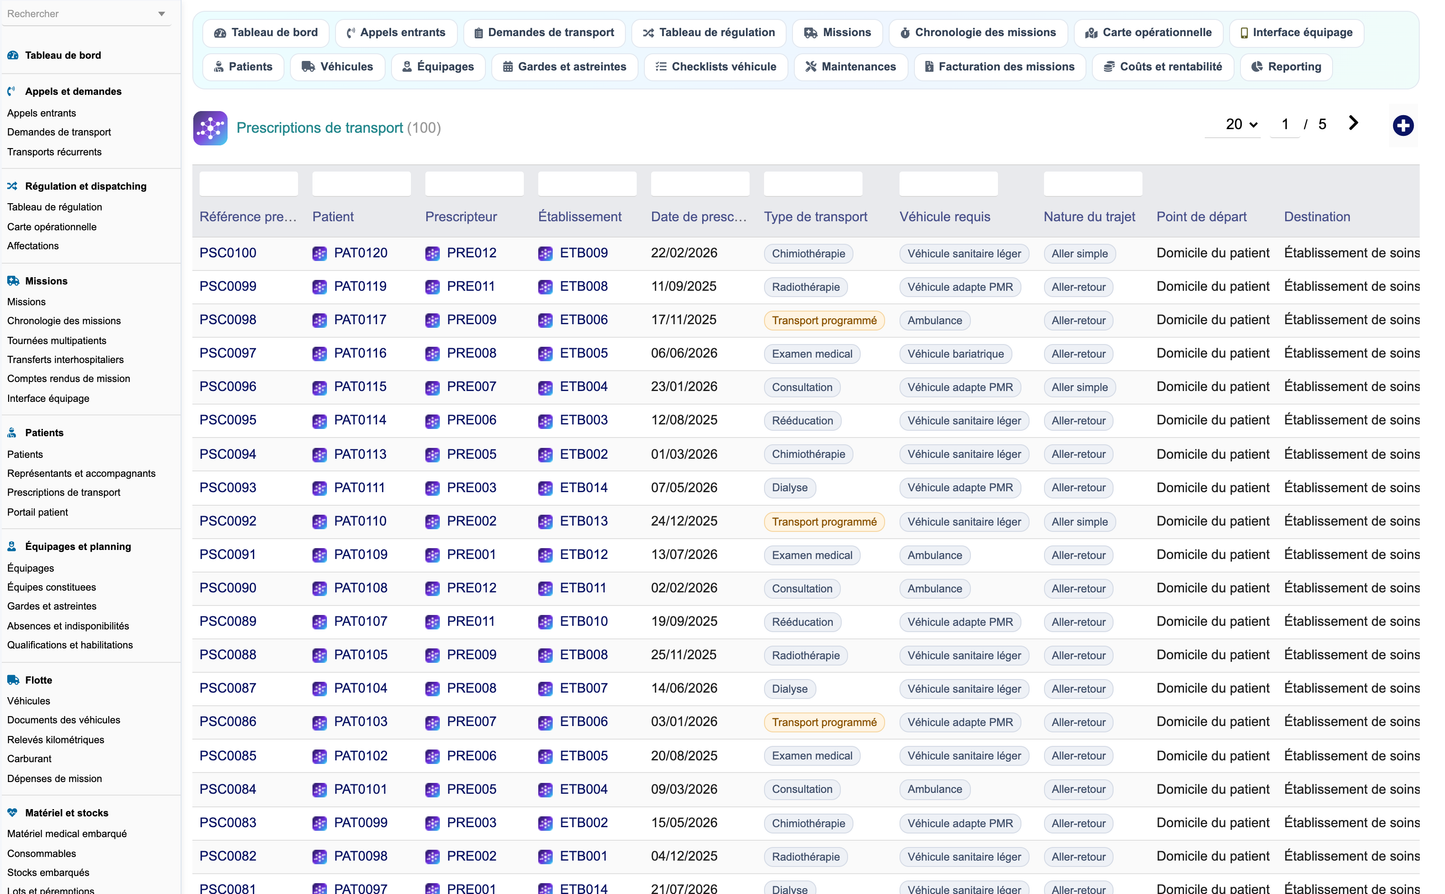Viewport: 1445px width, 894px height.
Task: Open prescription PSC0088
Action: (228, 655)
